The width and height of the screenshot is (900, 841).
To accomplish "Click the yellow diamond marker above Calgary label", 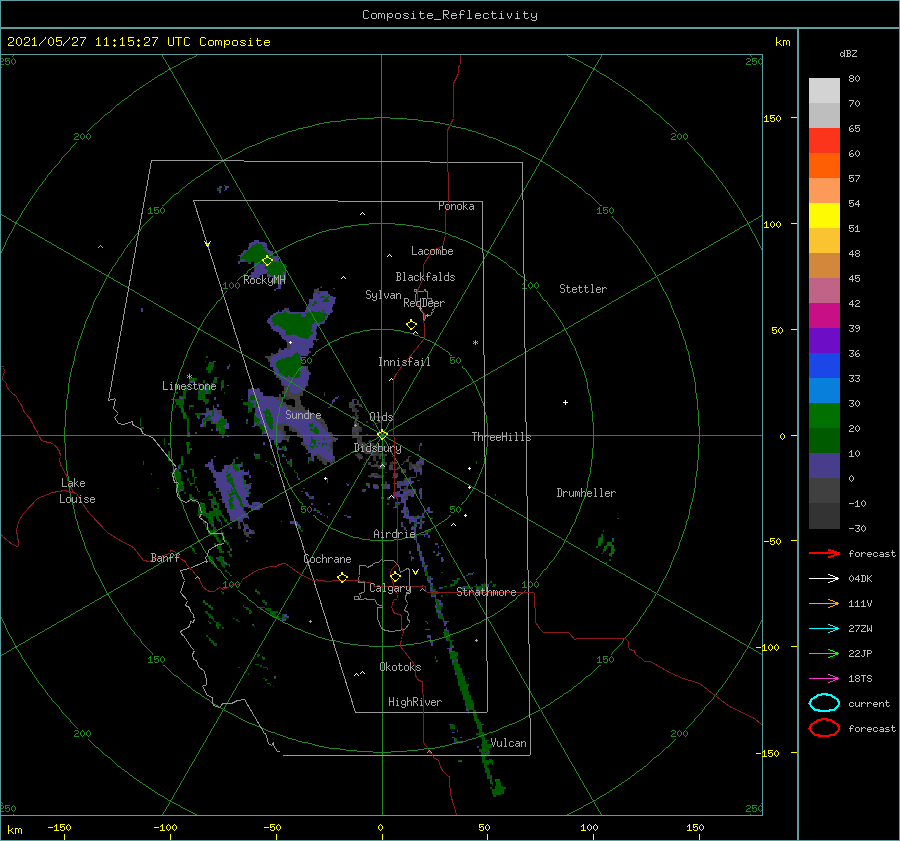I will (395, 576).
